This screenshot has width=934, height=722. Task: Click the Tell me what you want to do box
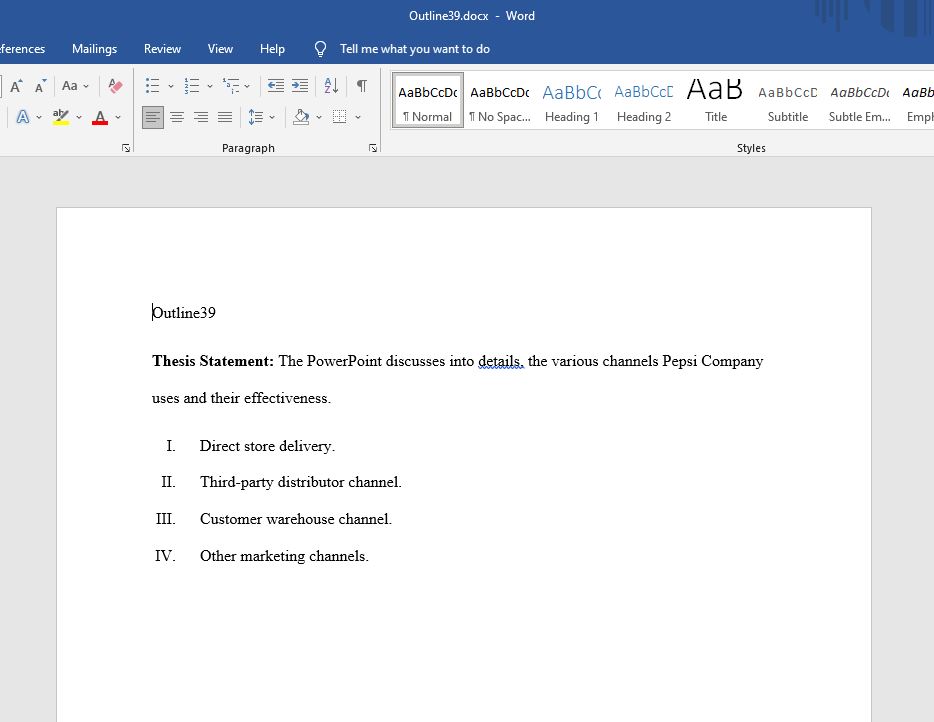click(x=415, y=49)
